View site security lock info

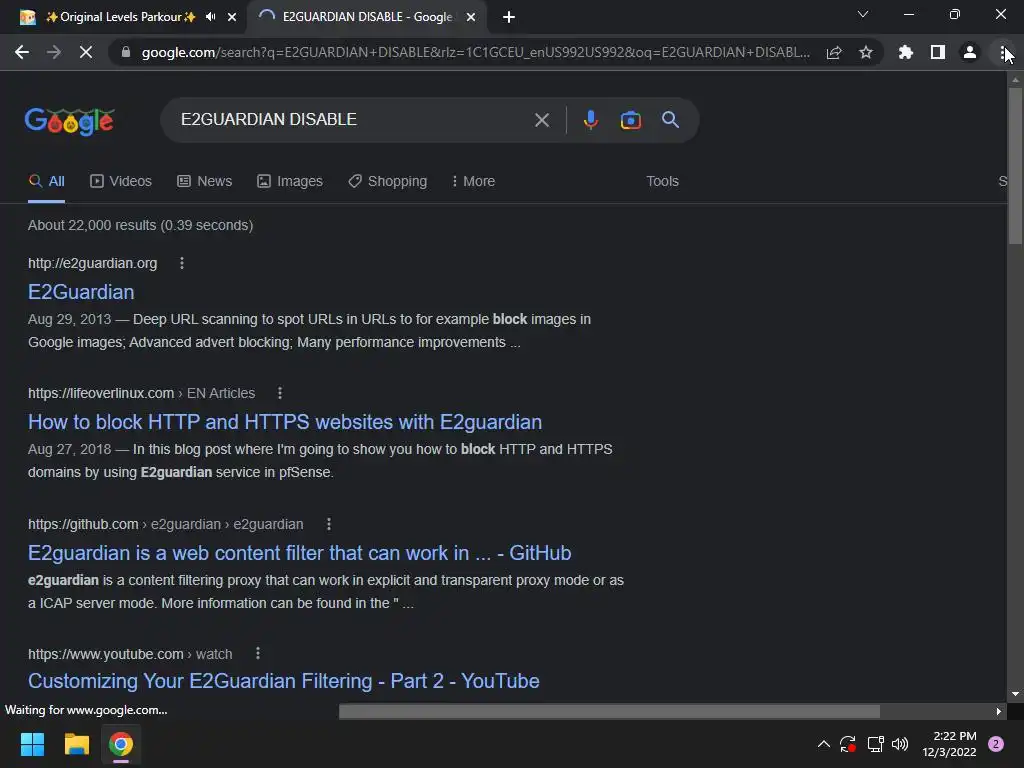point(126,52)
